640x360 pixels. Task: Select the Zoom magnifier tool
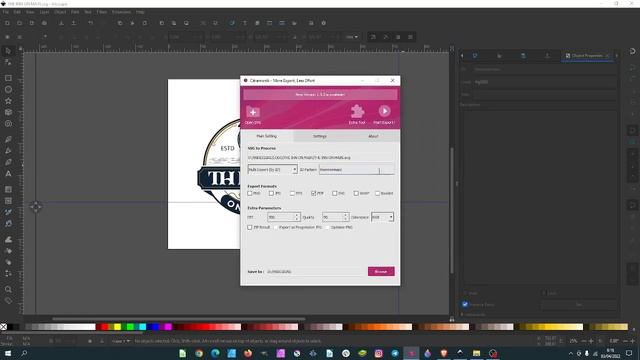tap(8, 289)
